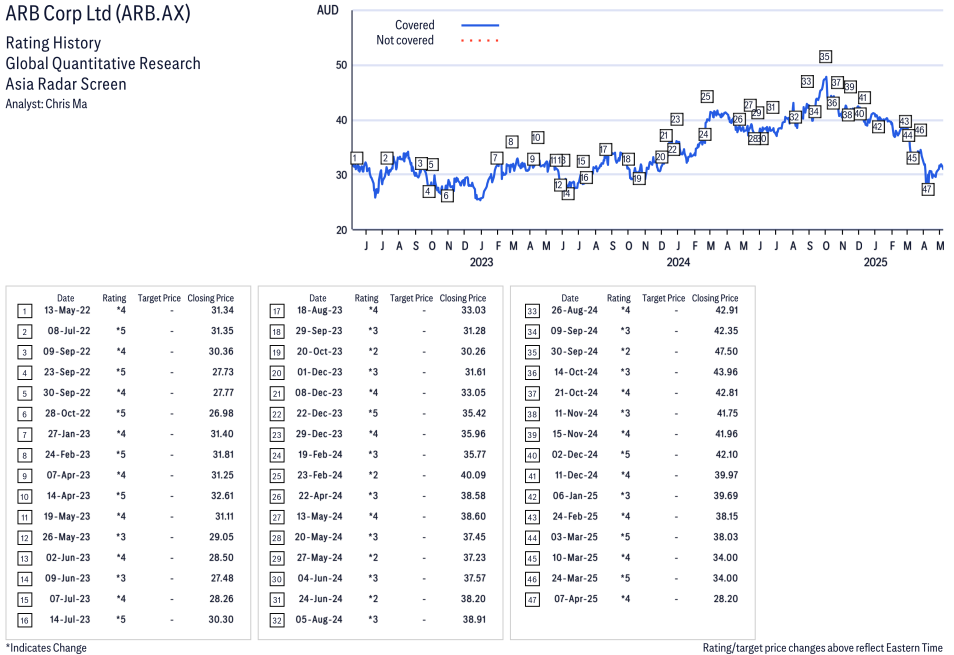Viewport: 954px width, 655px height.
Task: Click table index box 33 beside 26-Aug-24
Action: click(532, 311)
